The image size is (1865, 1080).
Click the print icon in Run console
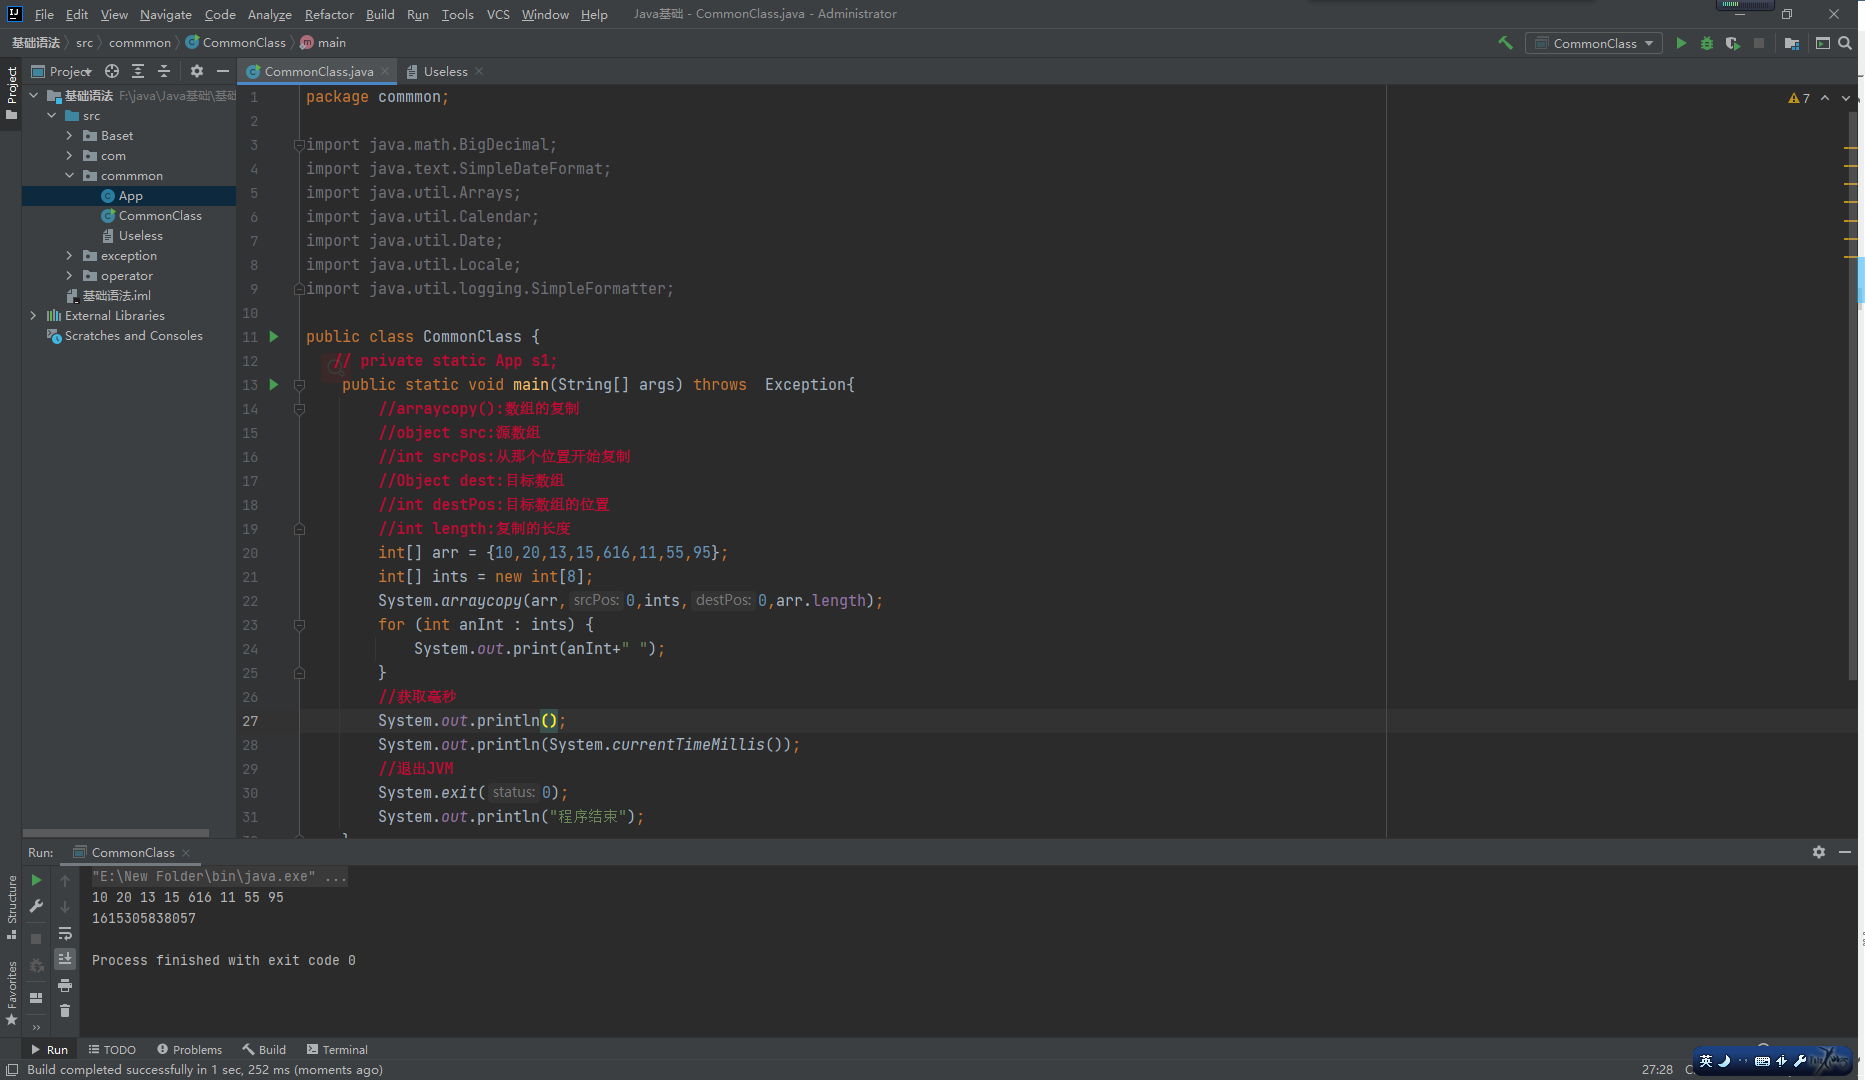pyautogui.click(x=65, y=985)
